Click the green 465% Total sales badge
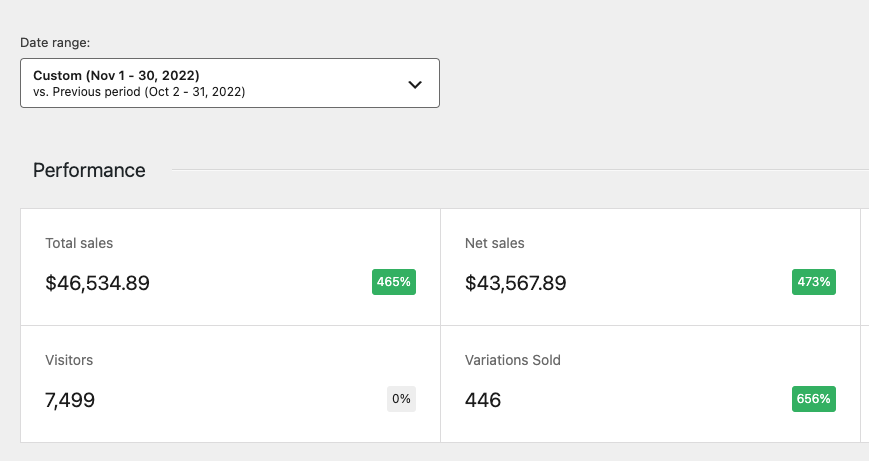869x461 pixels. (393, 282)
